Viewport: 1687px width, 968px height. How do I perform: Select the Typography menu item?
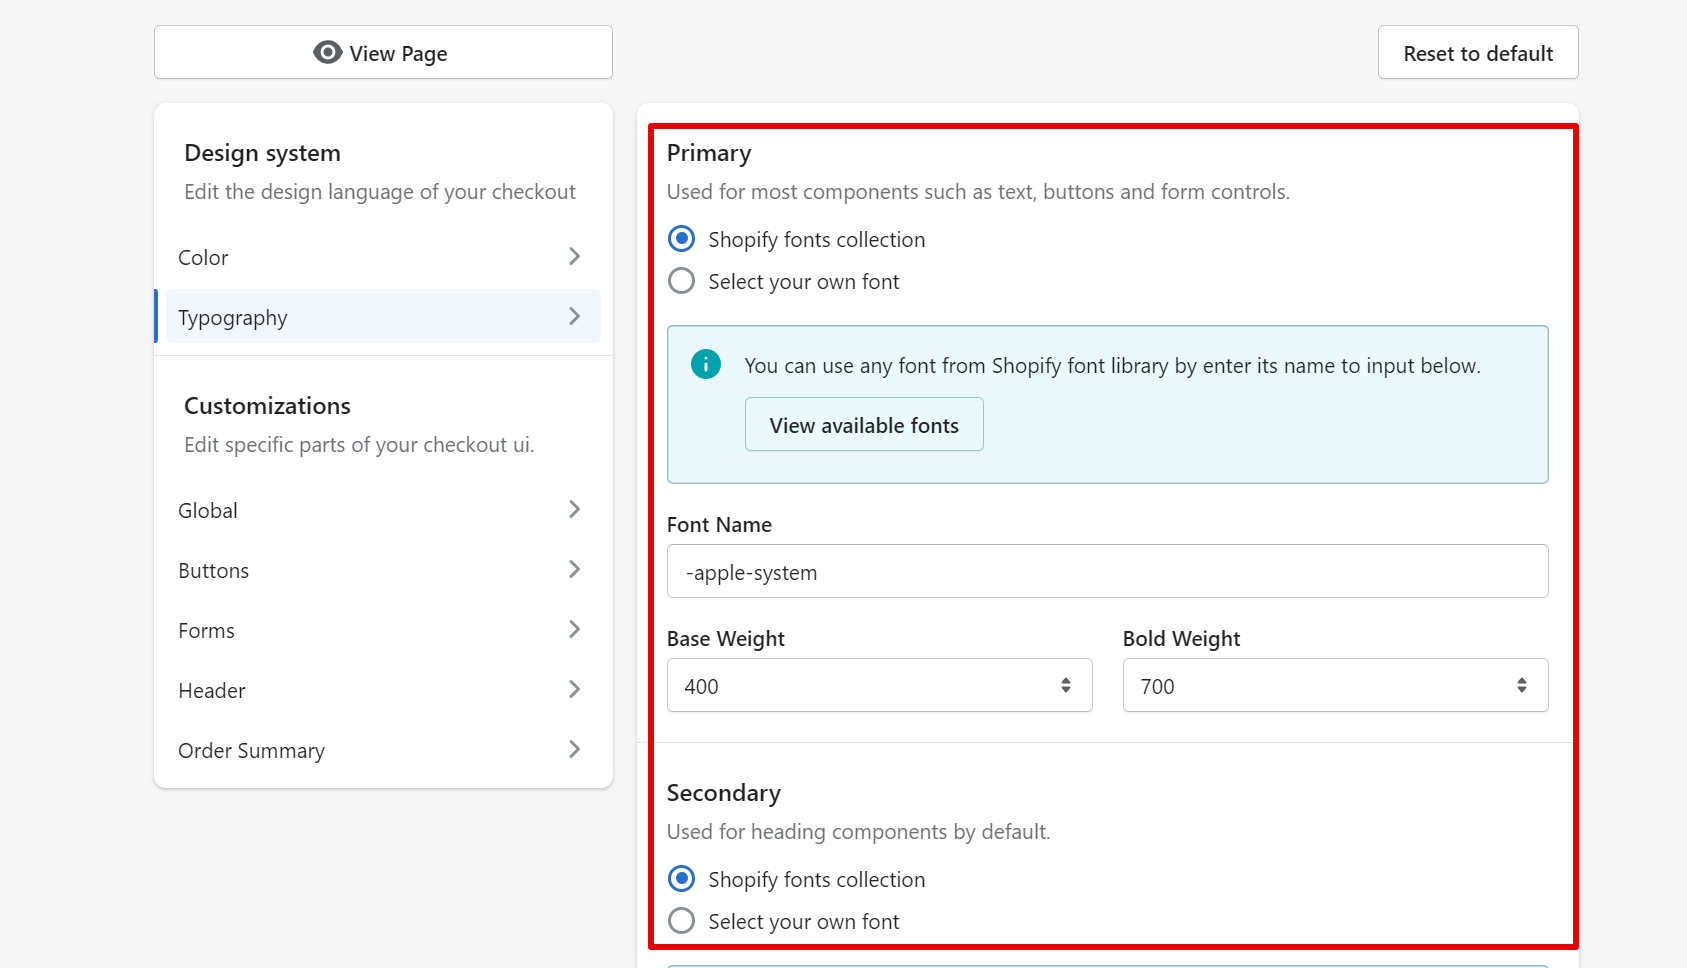383,317
